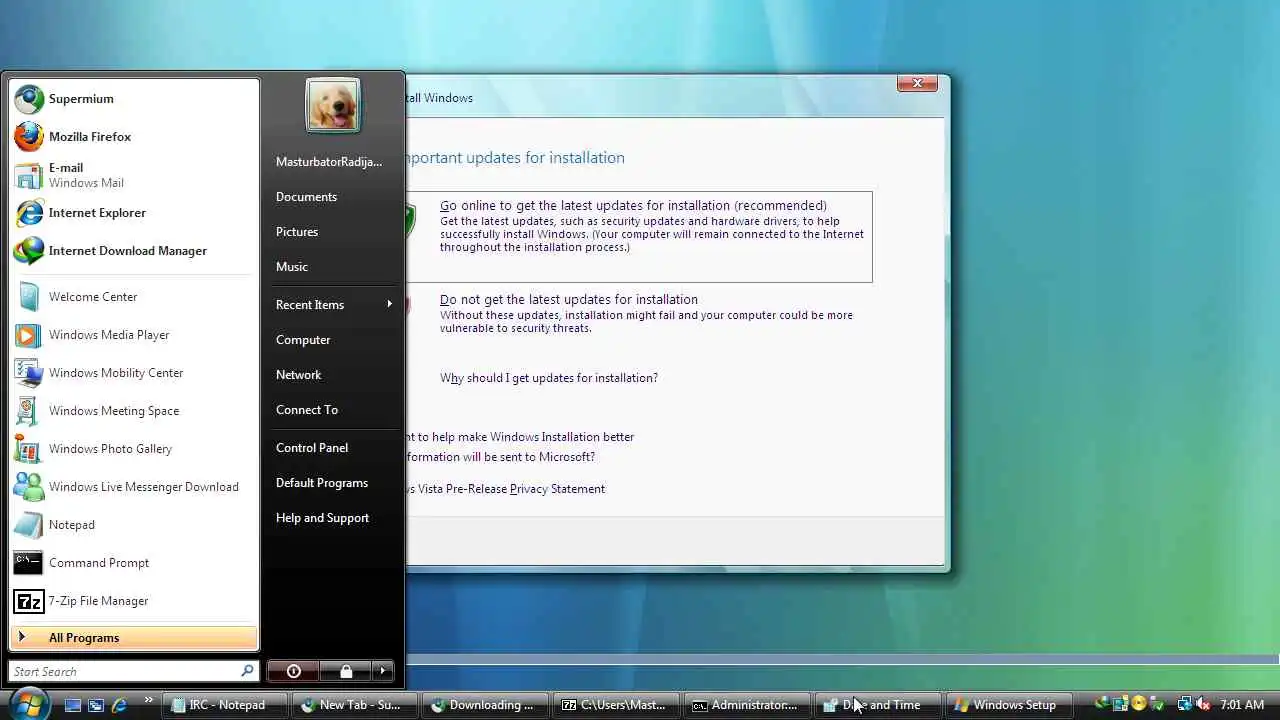The image size is (1280, 720).
Task: Click the muted volume tray icon
Action: pyautogui.click(x=1203, y=705)
